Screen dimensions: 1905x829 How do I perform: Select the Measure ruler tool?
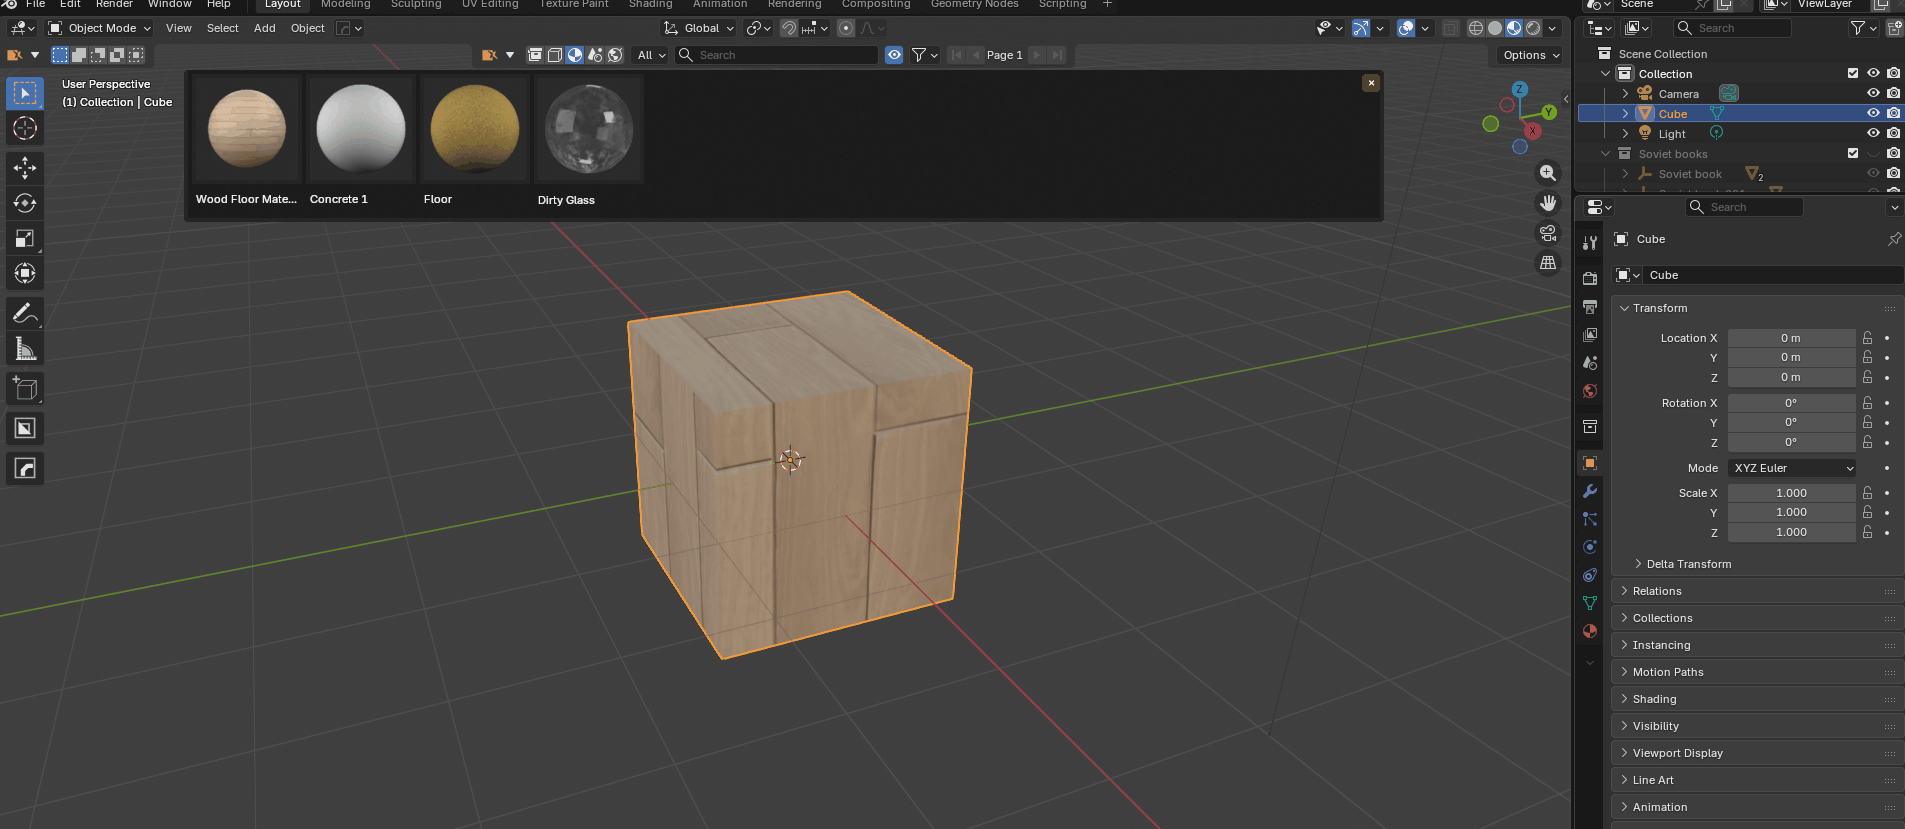point(25,349)
